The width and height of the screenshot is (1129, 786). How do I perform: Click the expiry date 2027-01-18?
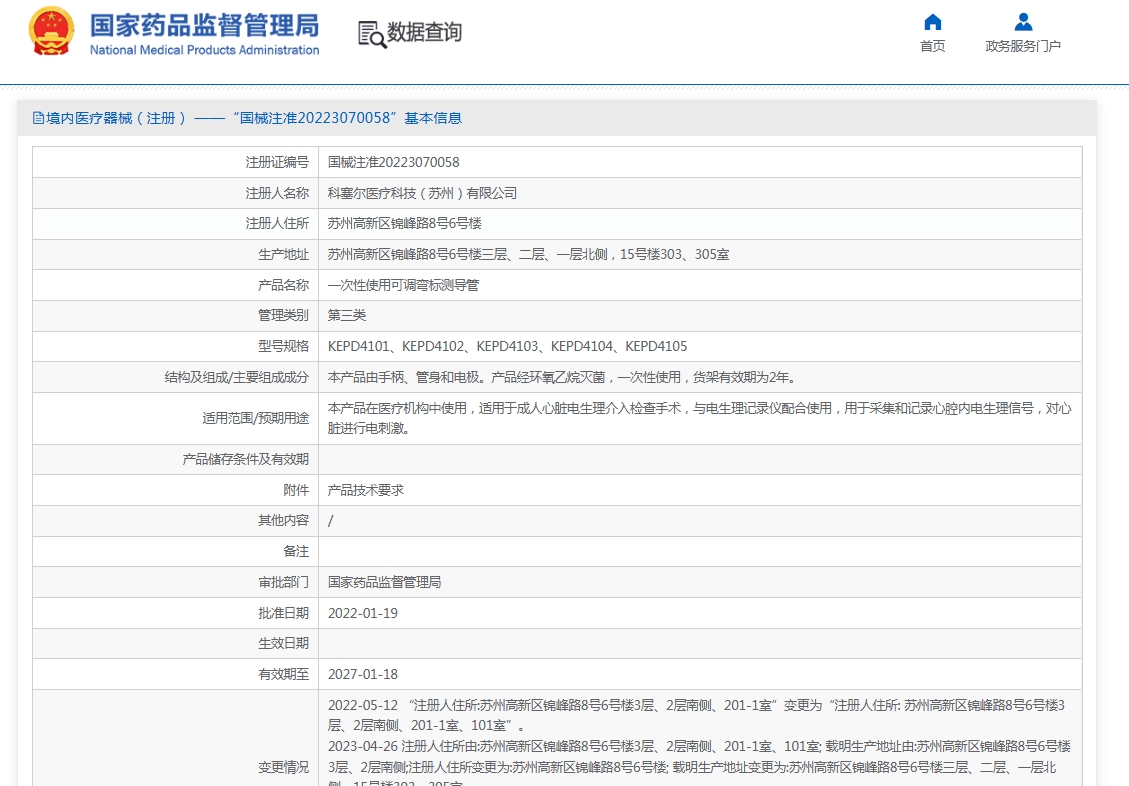pyautogui.click(x=363, y=674)
